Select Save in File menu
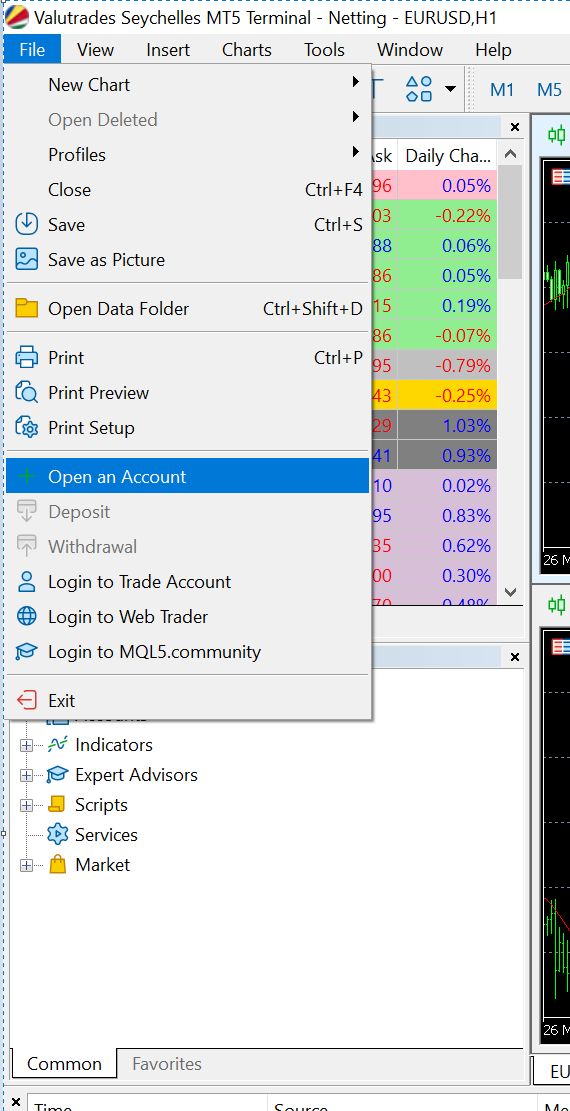Image resolution: width=570 pixels, height=1111 pixels. click(188, 225)
